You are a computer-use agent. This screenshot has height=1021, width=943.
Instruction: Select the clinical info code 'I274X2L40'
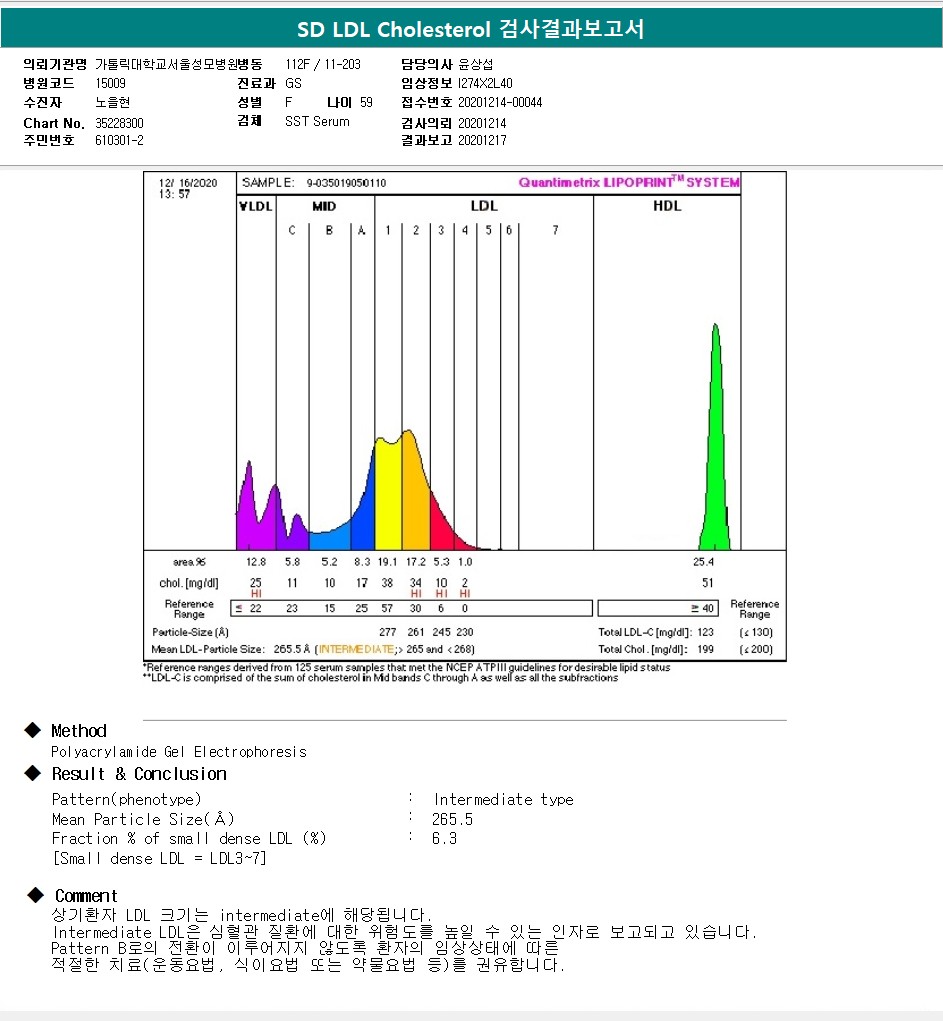click(485, 83)
